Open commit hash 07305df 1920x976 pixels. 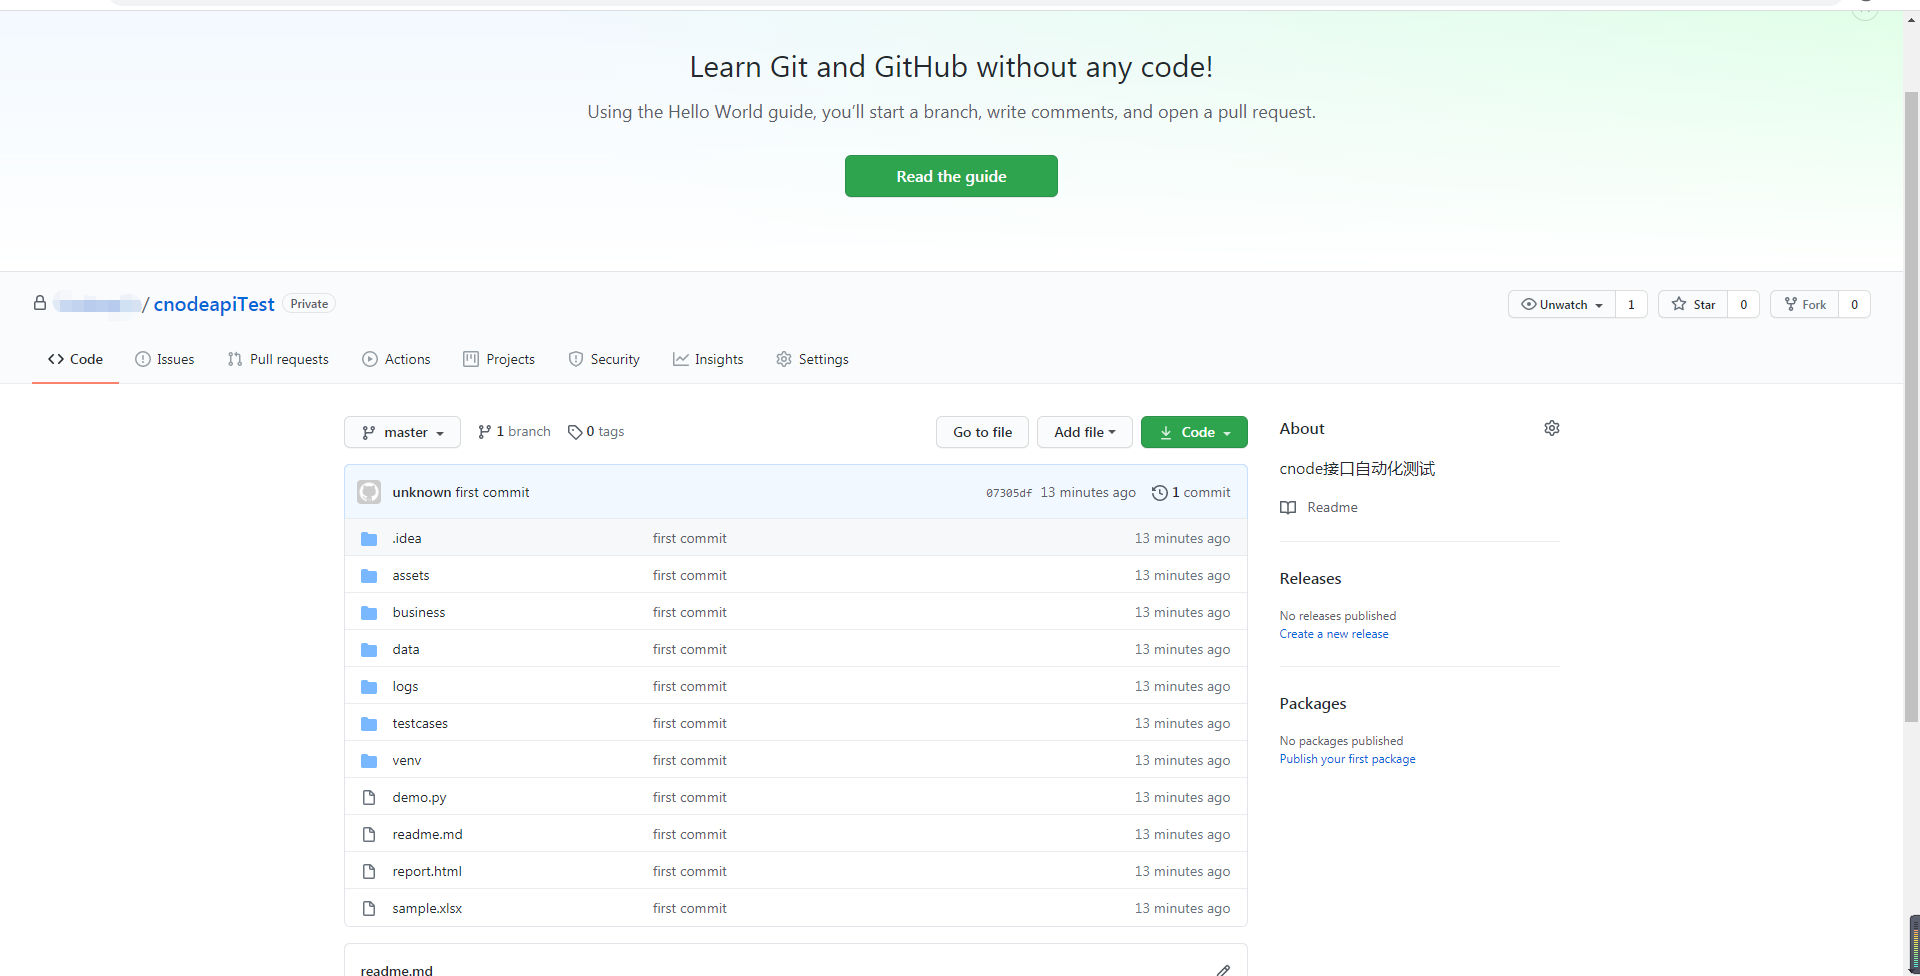coord(1009,493)
